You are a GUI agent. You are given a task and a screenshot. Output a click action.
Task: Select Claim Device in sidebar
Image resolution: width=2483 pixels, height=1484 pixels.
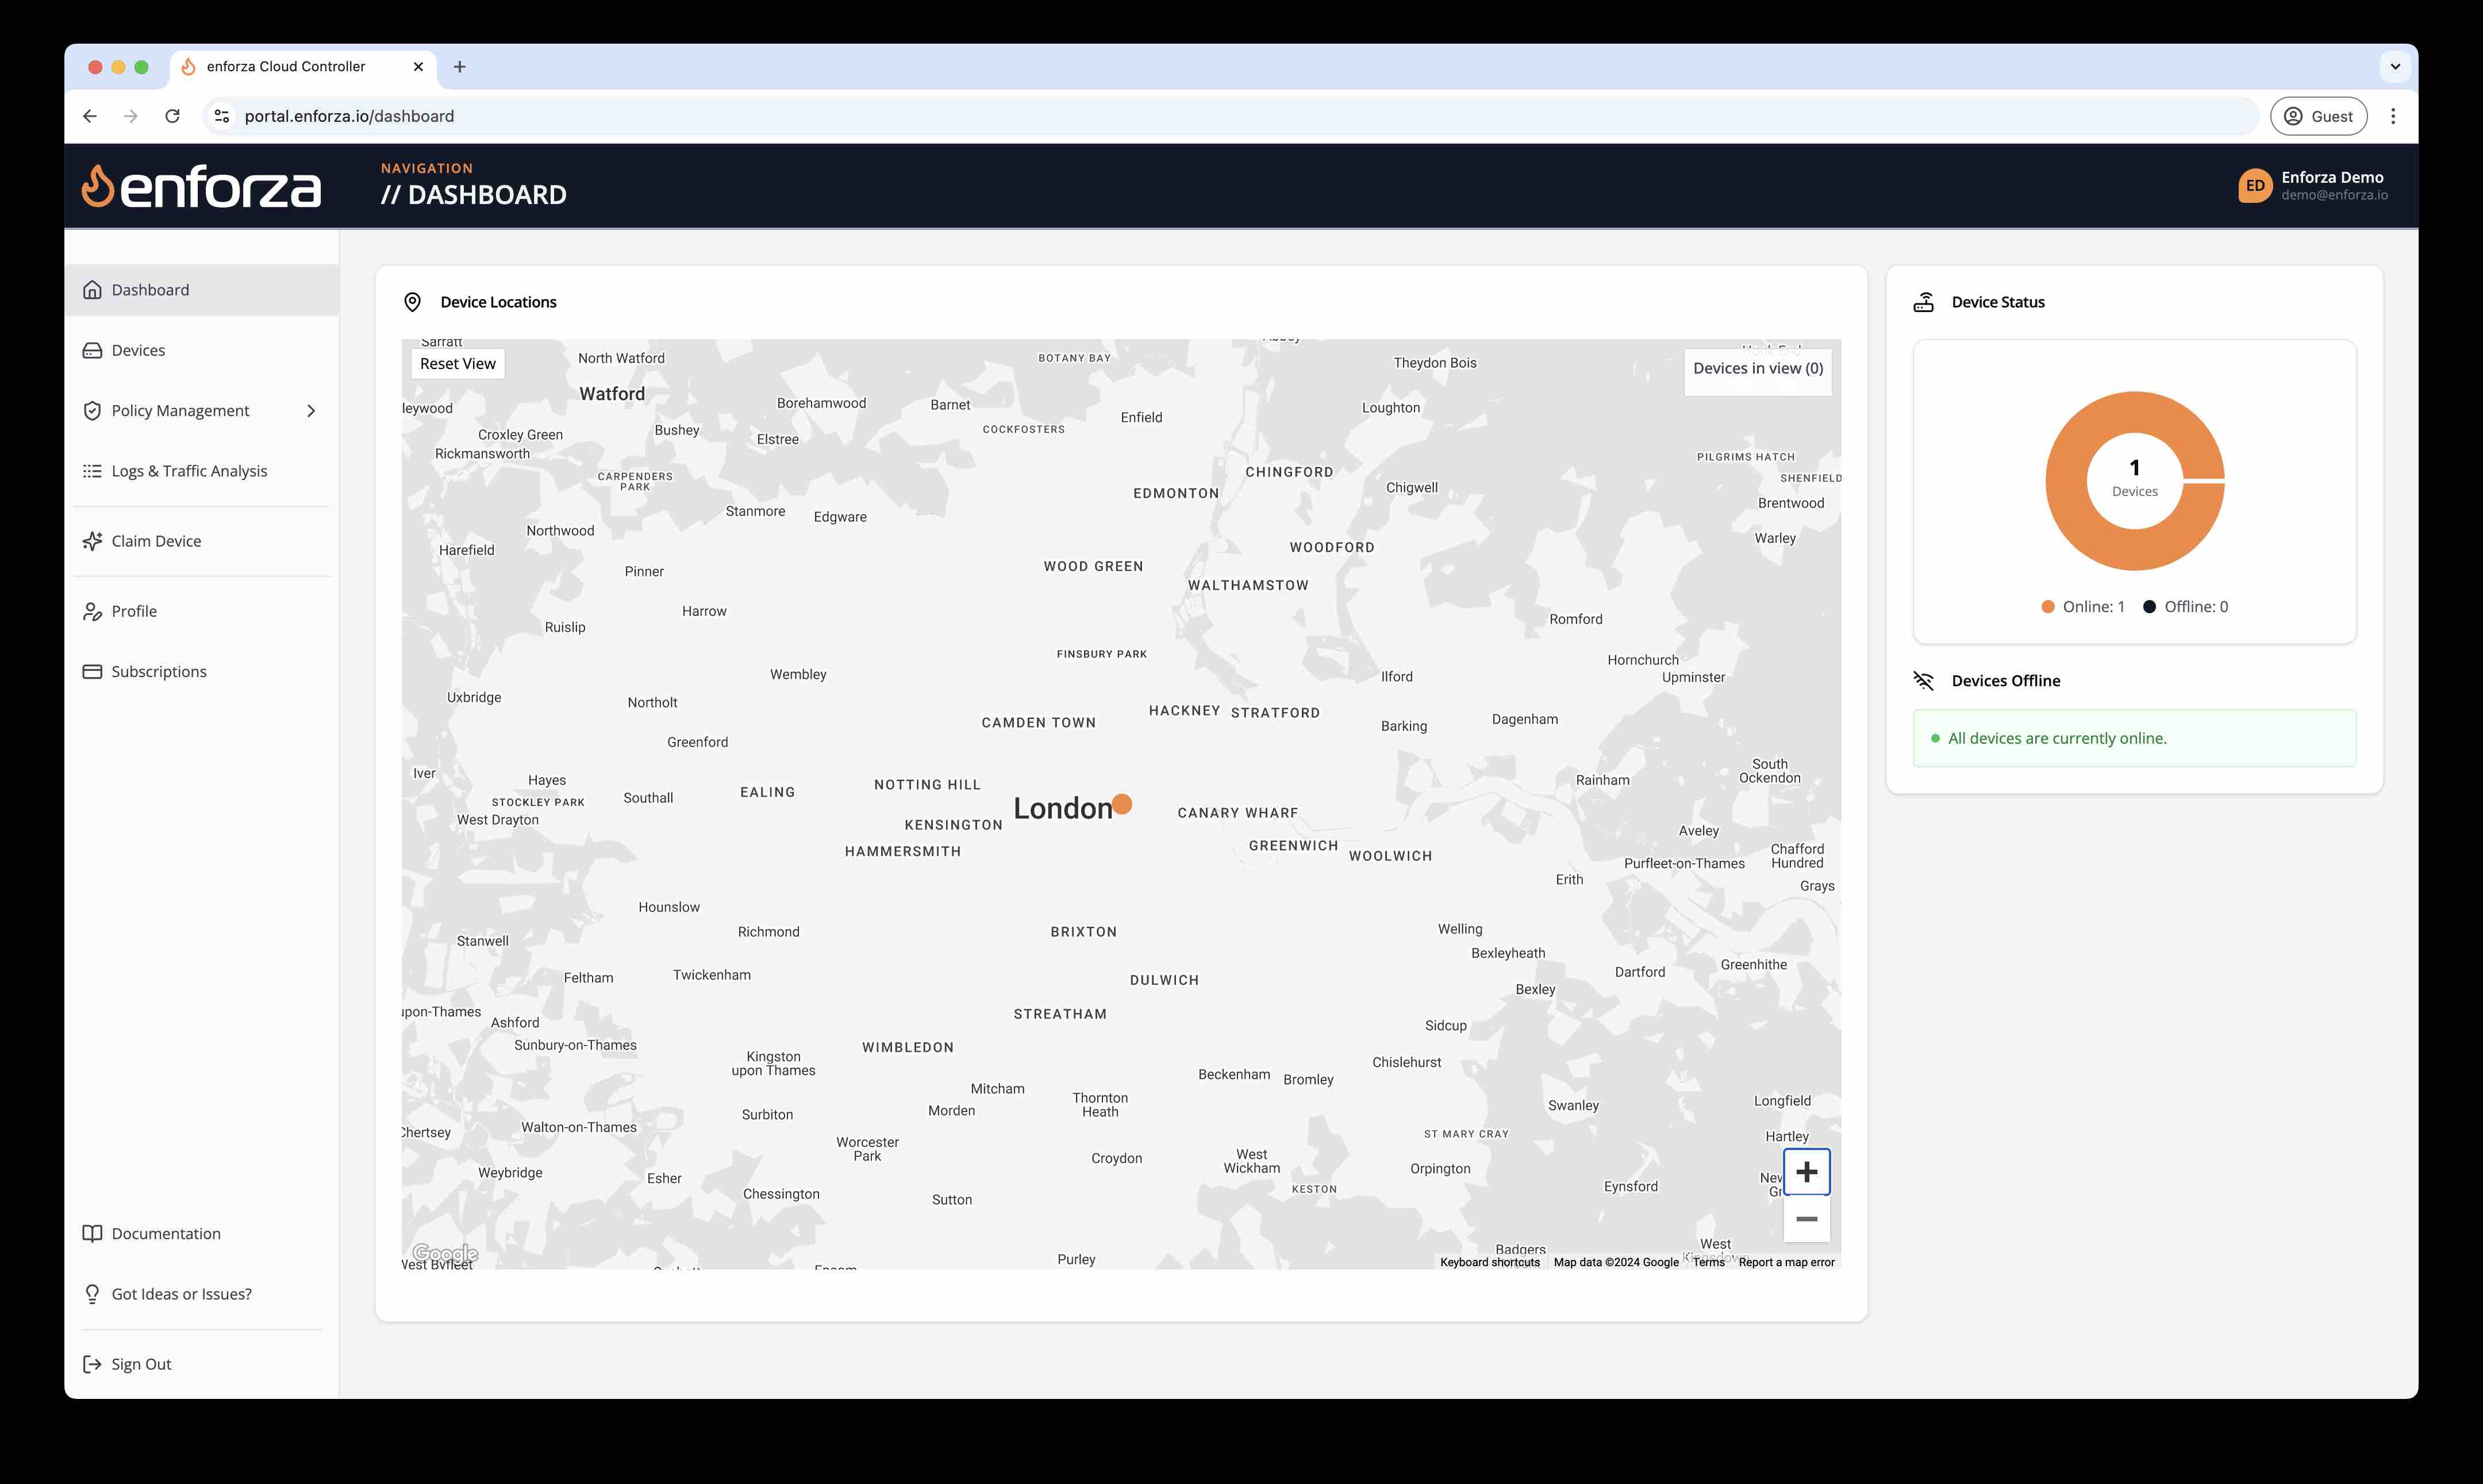coord(202,541)
